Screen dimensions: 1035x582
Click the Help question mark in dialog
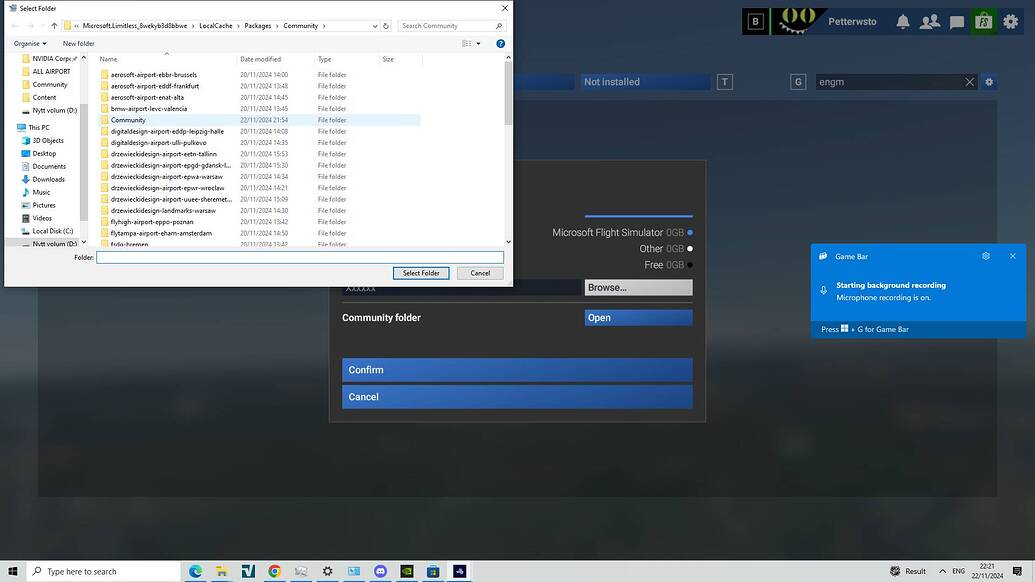(500, 43)
